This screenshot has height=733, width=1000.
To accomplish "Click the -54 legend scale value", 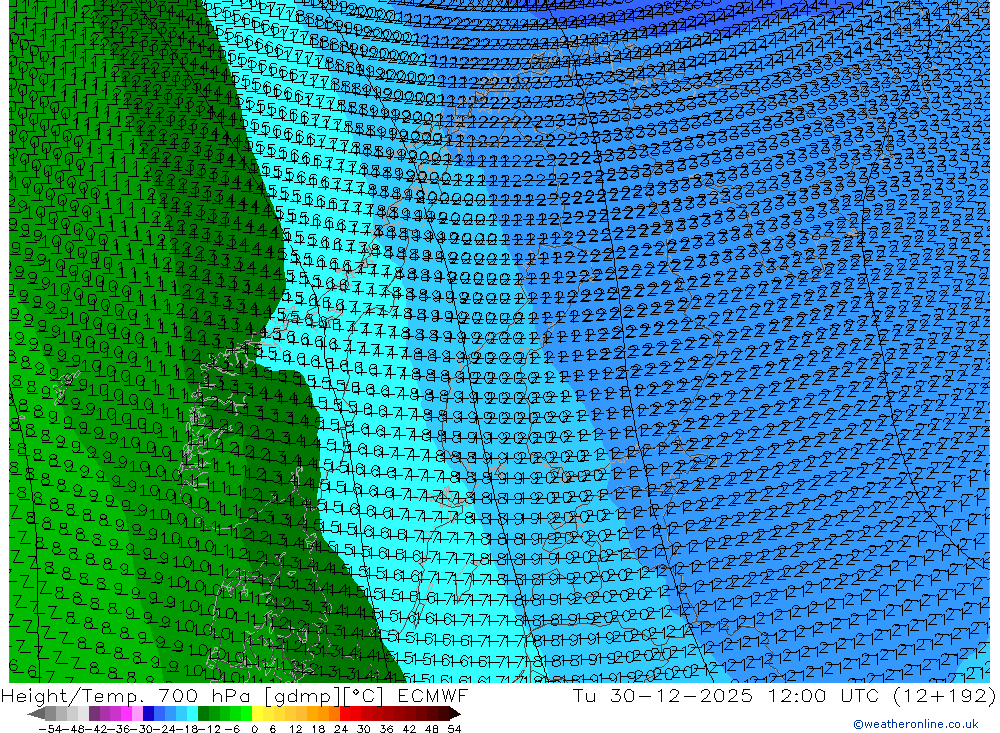I will (51, 729).
